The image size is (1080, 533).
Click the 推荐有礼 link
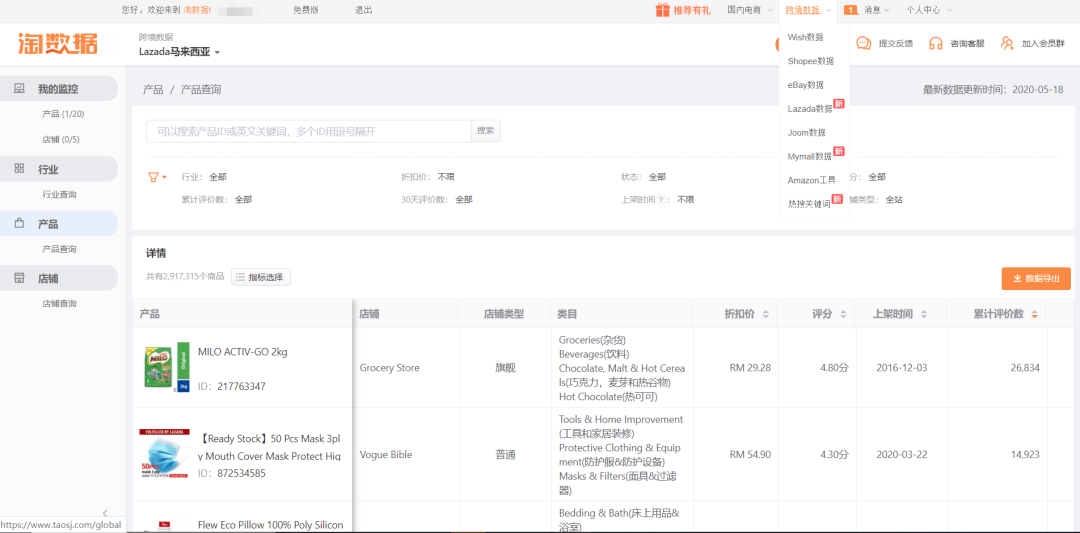point(692,10)
